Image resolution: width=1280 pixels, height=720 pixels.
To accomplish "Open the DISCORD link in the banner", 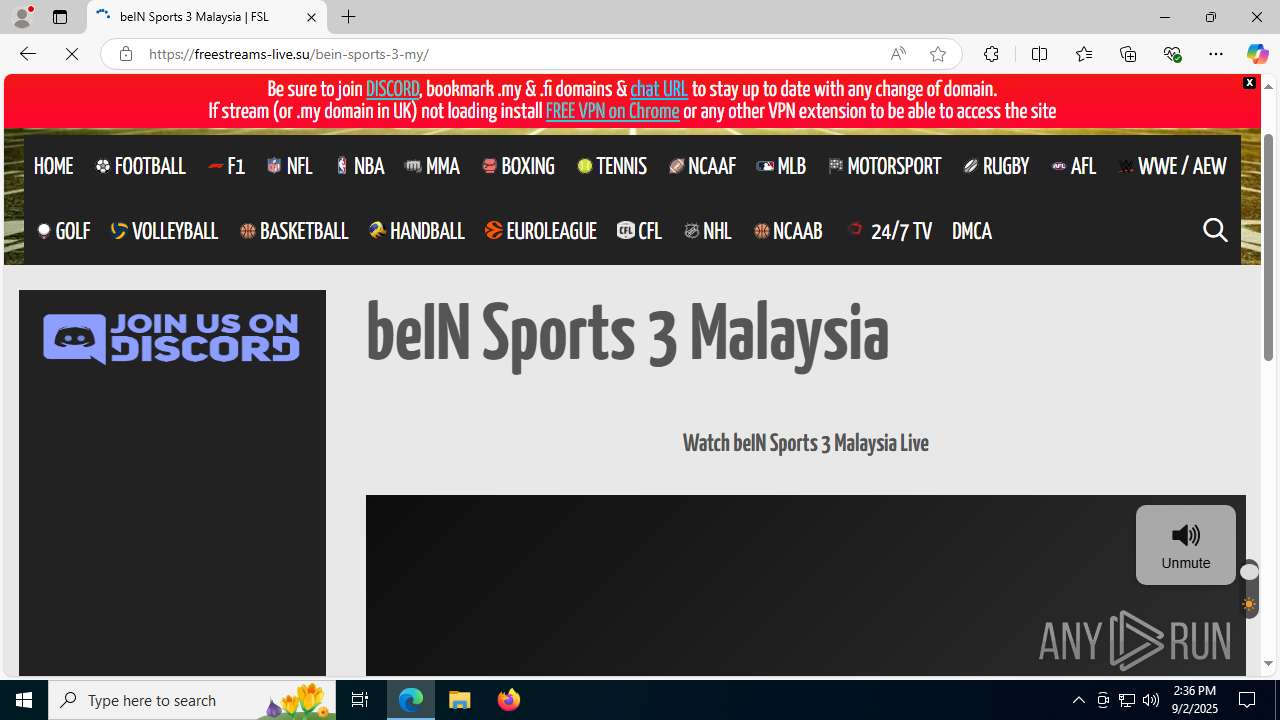I will click(x=392, y=89).
